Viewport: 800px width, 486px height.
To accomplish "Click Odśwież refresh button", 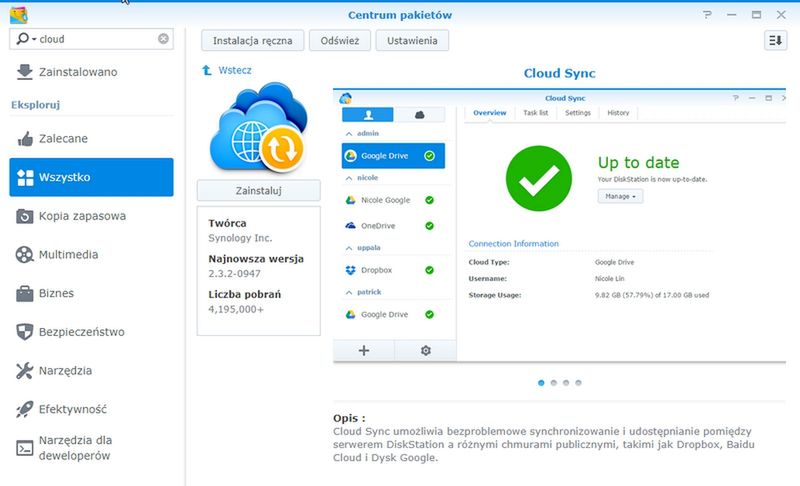I will point(340,40).
